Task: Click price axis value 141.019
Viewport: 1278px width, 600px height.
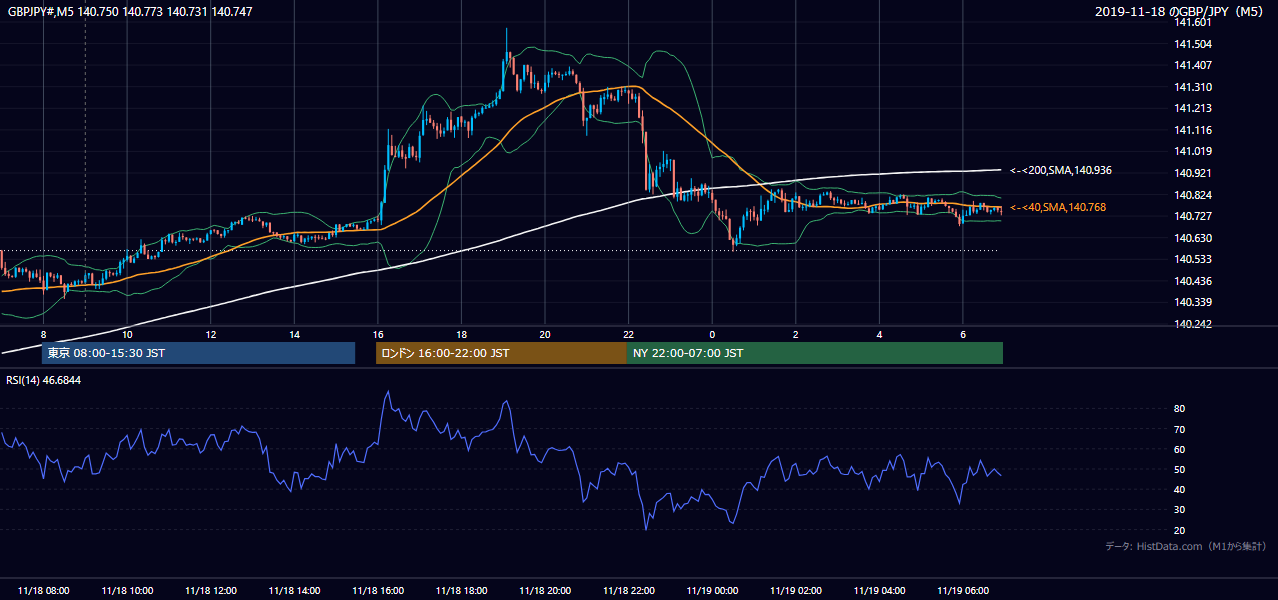Action: pos(1193,152)
